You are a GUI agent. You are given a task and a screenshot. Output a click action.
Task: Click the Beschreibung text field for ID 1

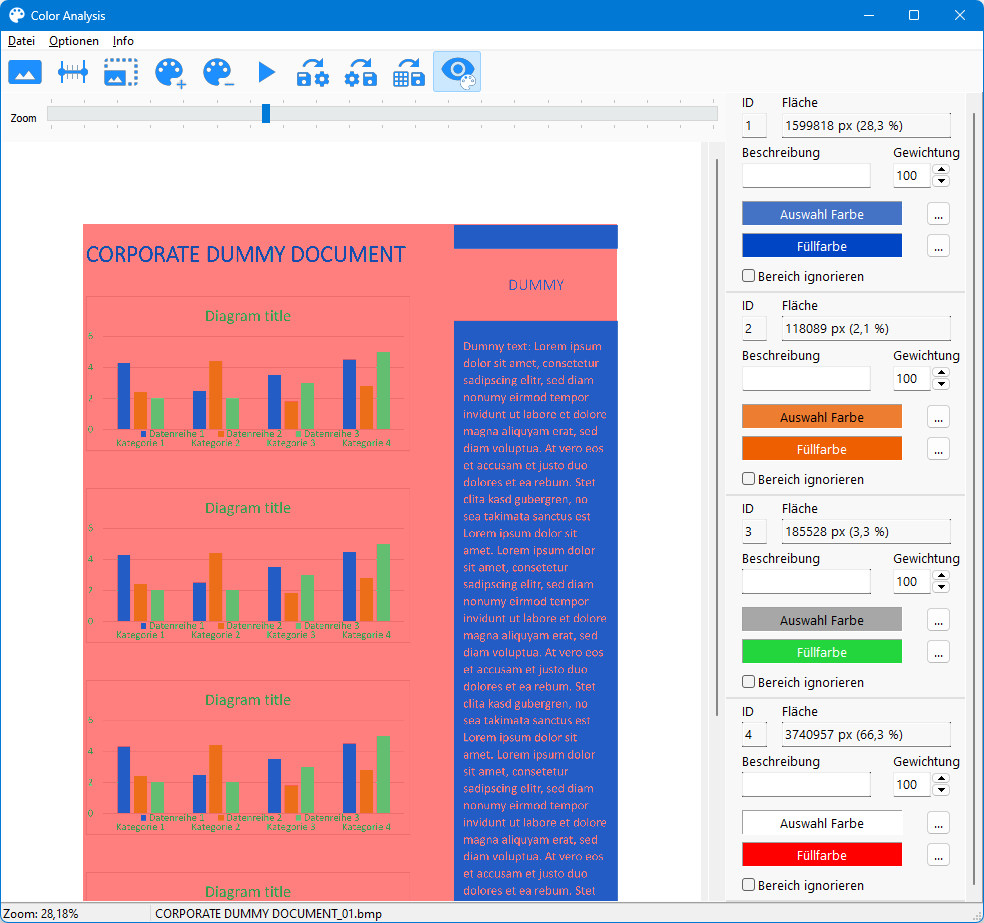pyautogui.click(x=806, y=176)
